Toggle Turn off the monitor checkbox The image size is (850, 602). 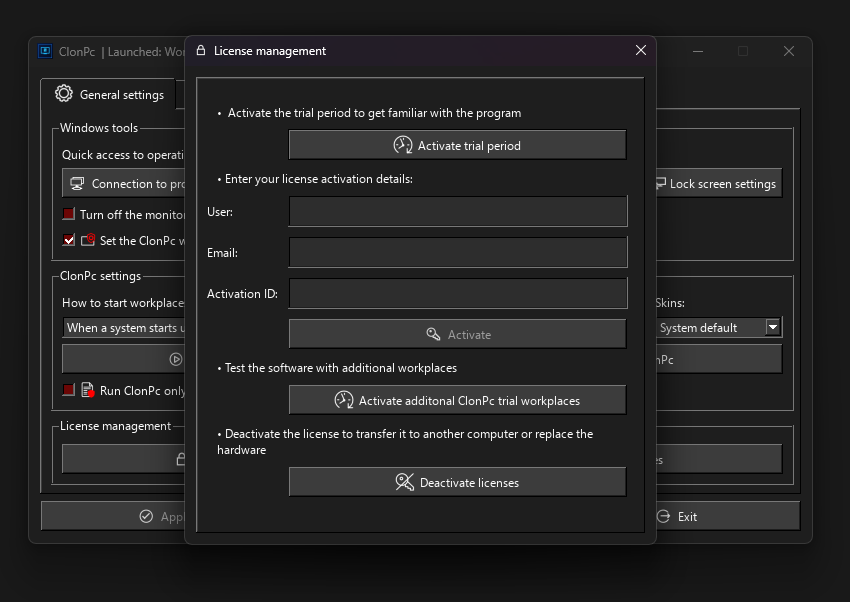[x=68, y=213]
